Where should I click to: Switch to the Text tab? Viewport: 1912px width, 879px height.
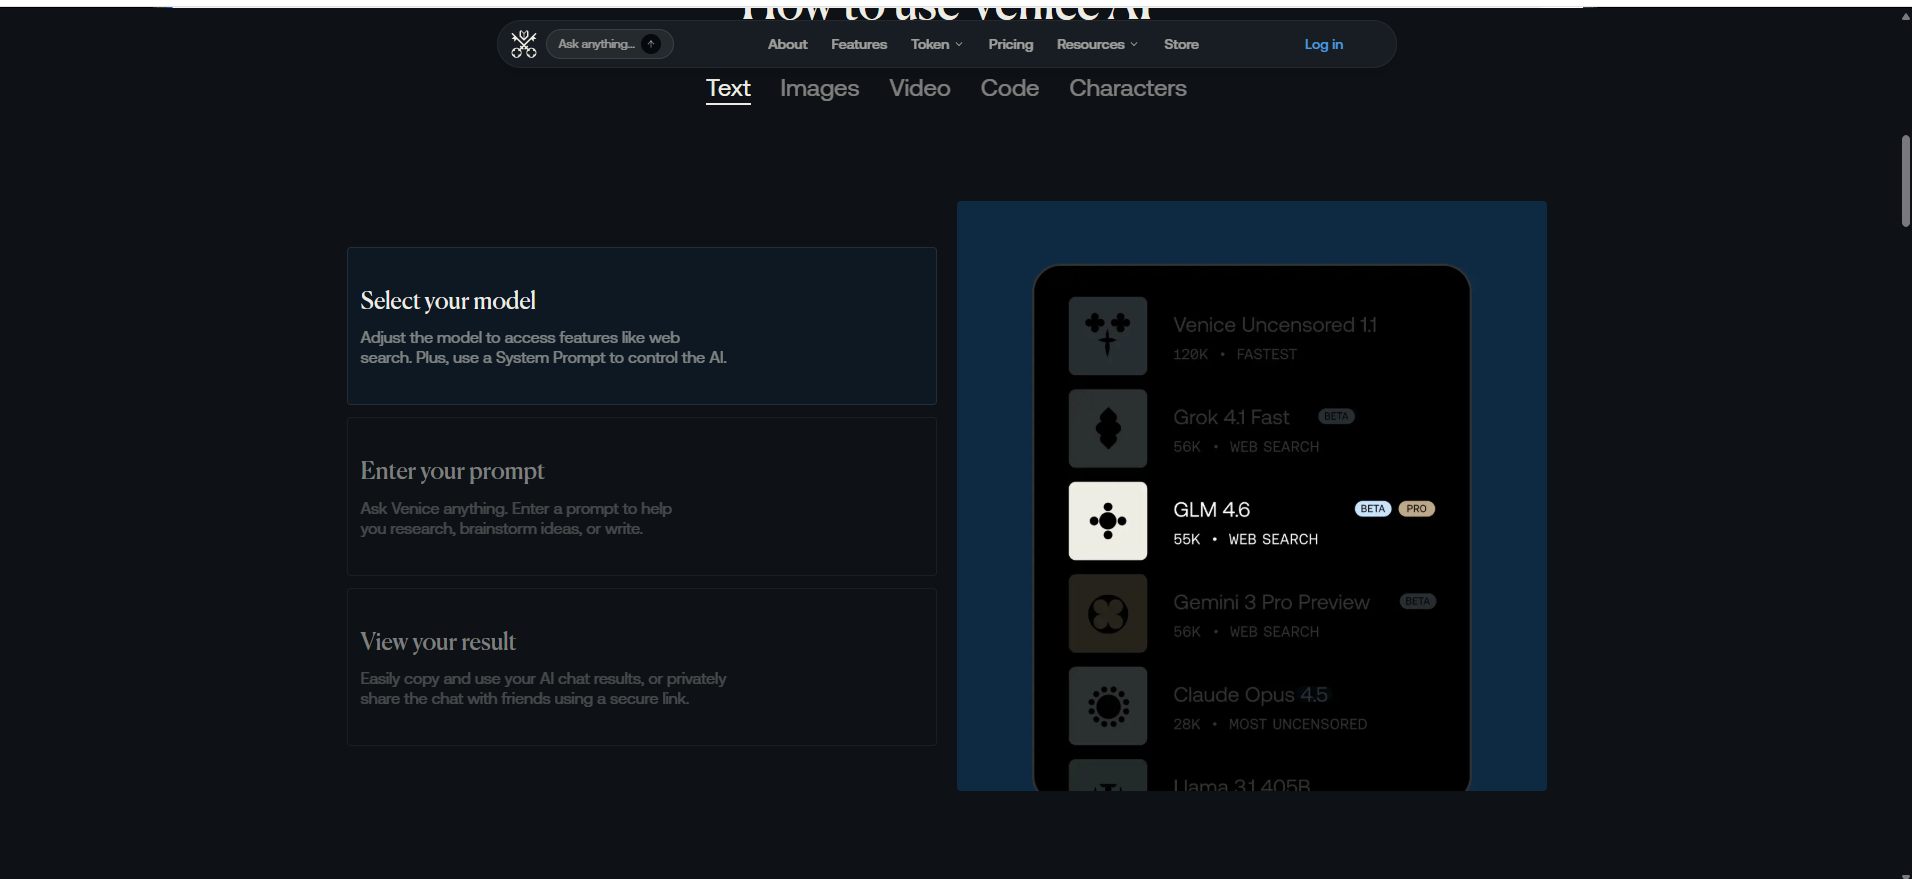click(728, 88)
